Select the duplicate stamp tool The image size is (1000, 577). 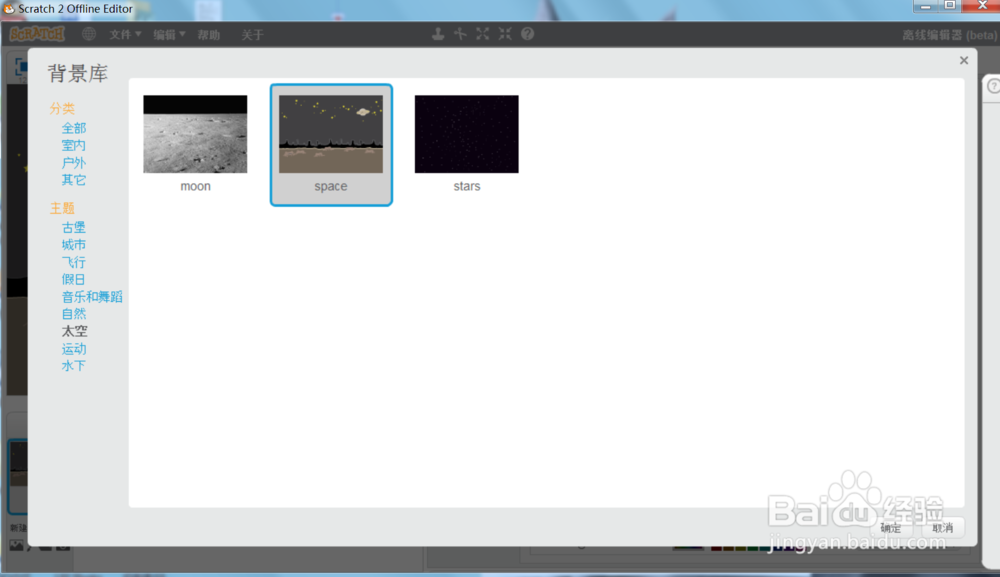pos(438,34)
